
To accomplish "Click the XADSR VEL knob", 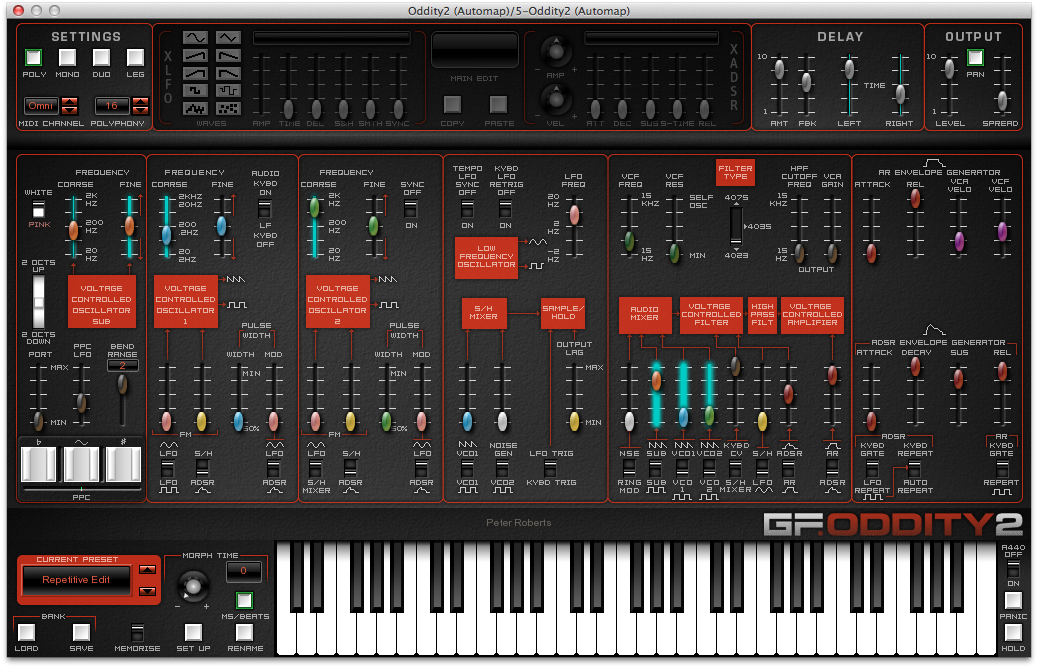I will (x=556, y=100).
